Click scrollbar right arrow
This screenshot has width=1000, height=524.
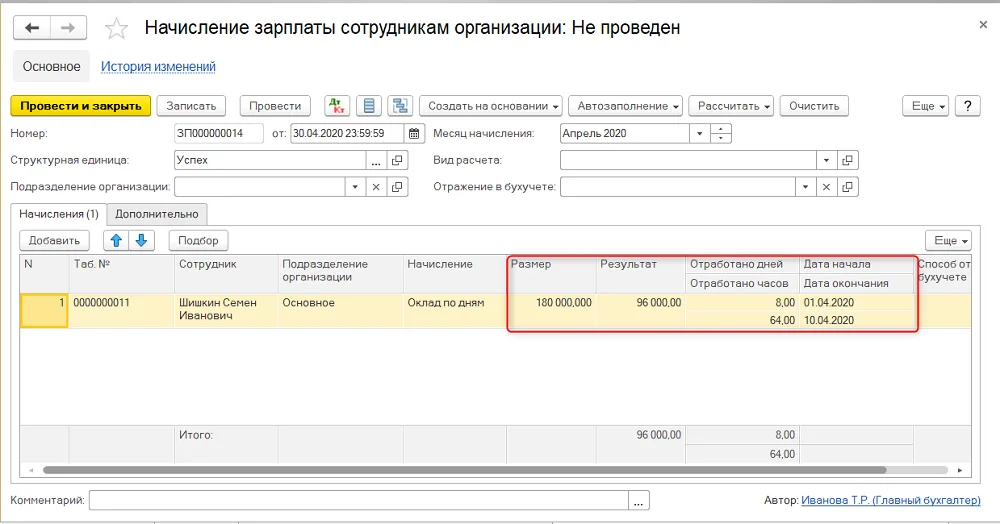point(960,470)
